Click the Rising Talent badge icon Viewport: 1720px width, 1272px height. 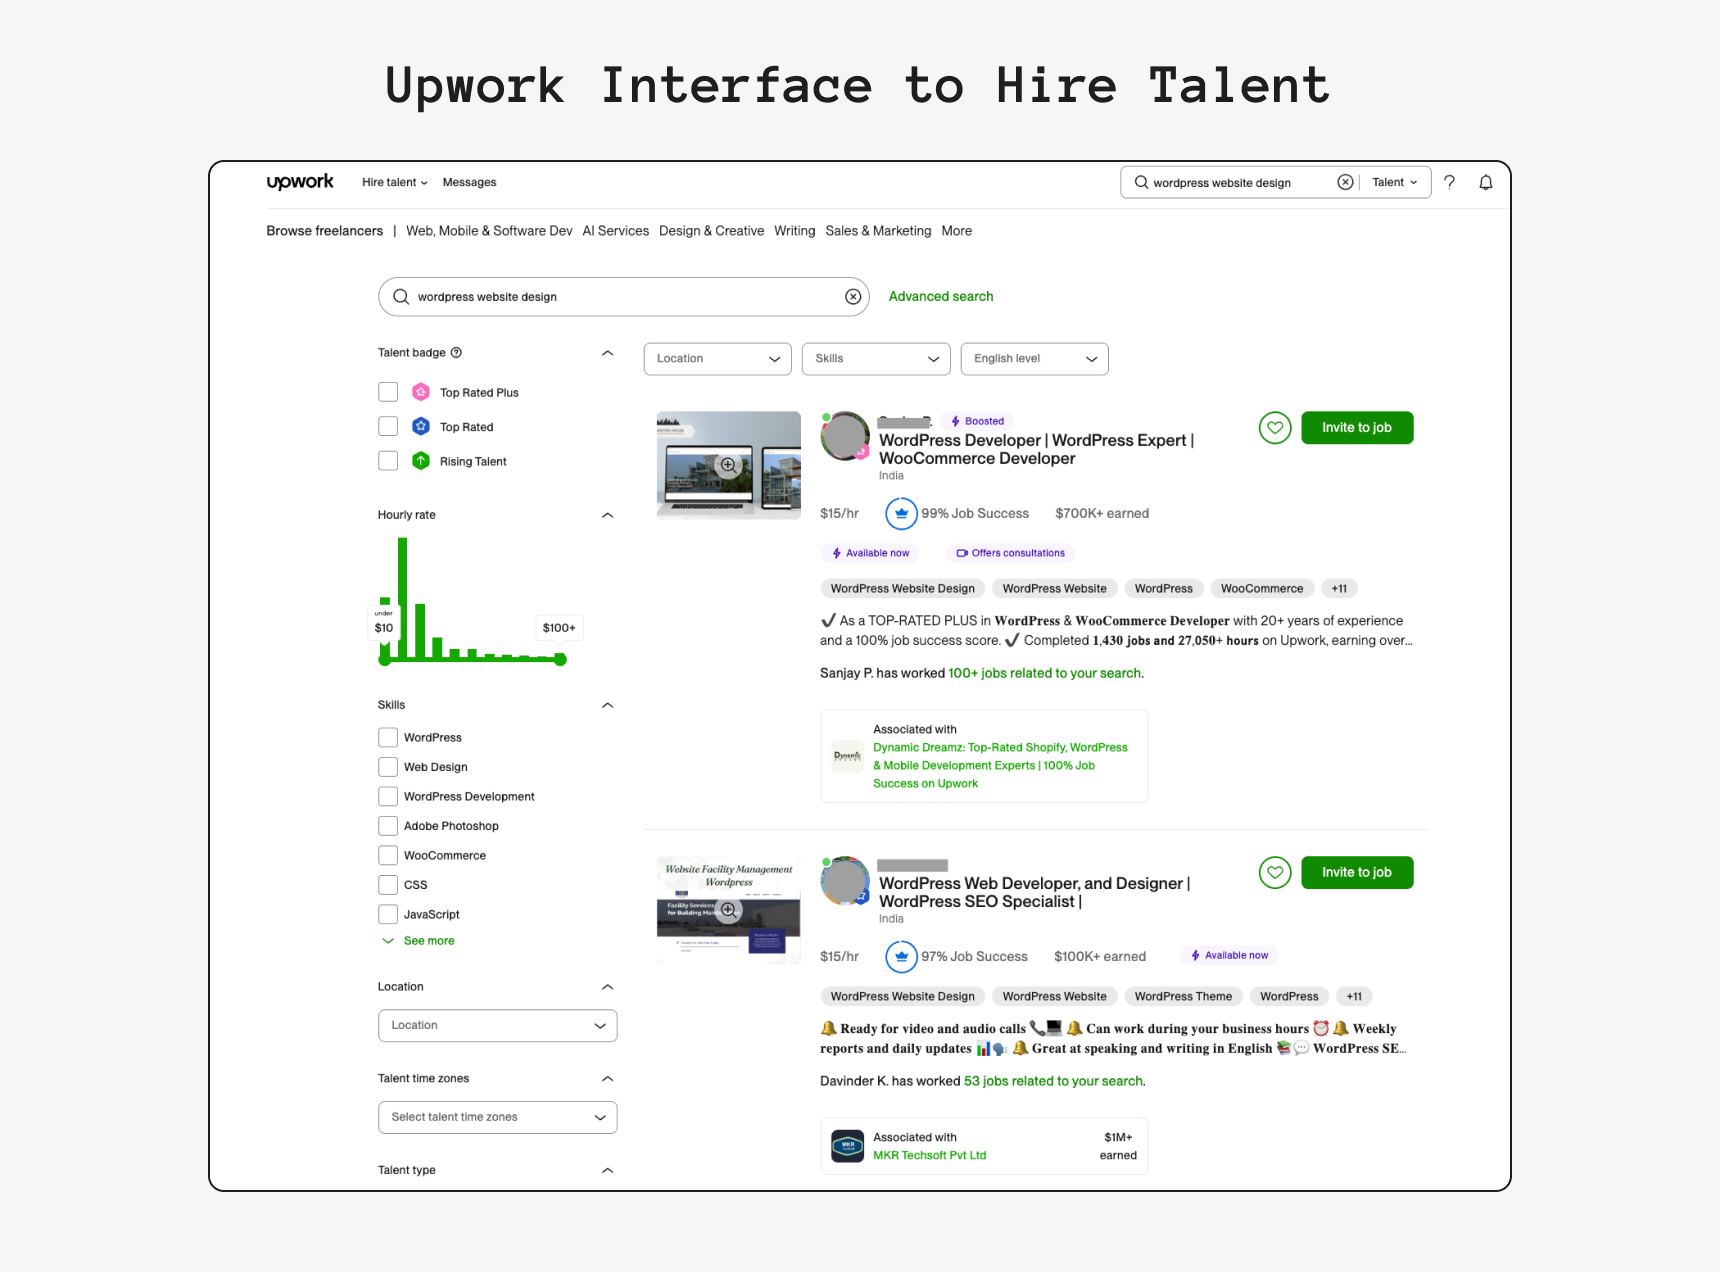coord(421,461)
